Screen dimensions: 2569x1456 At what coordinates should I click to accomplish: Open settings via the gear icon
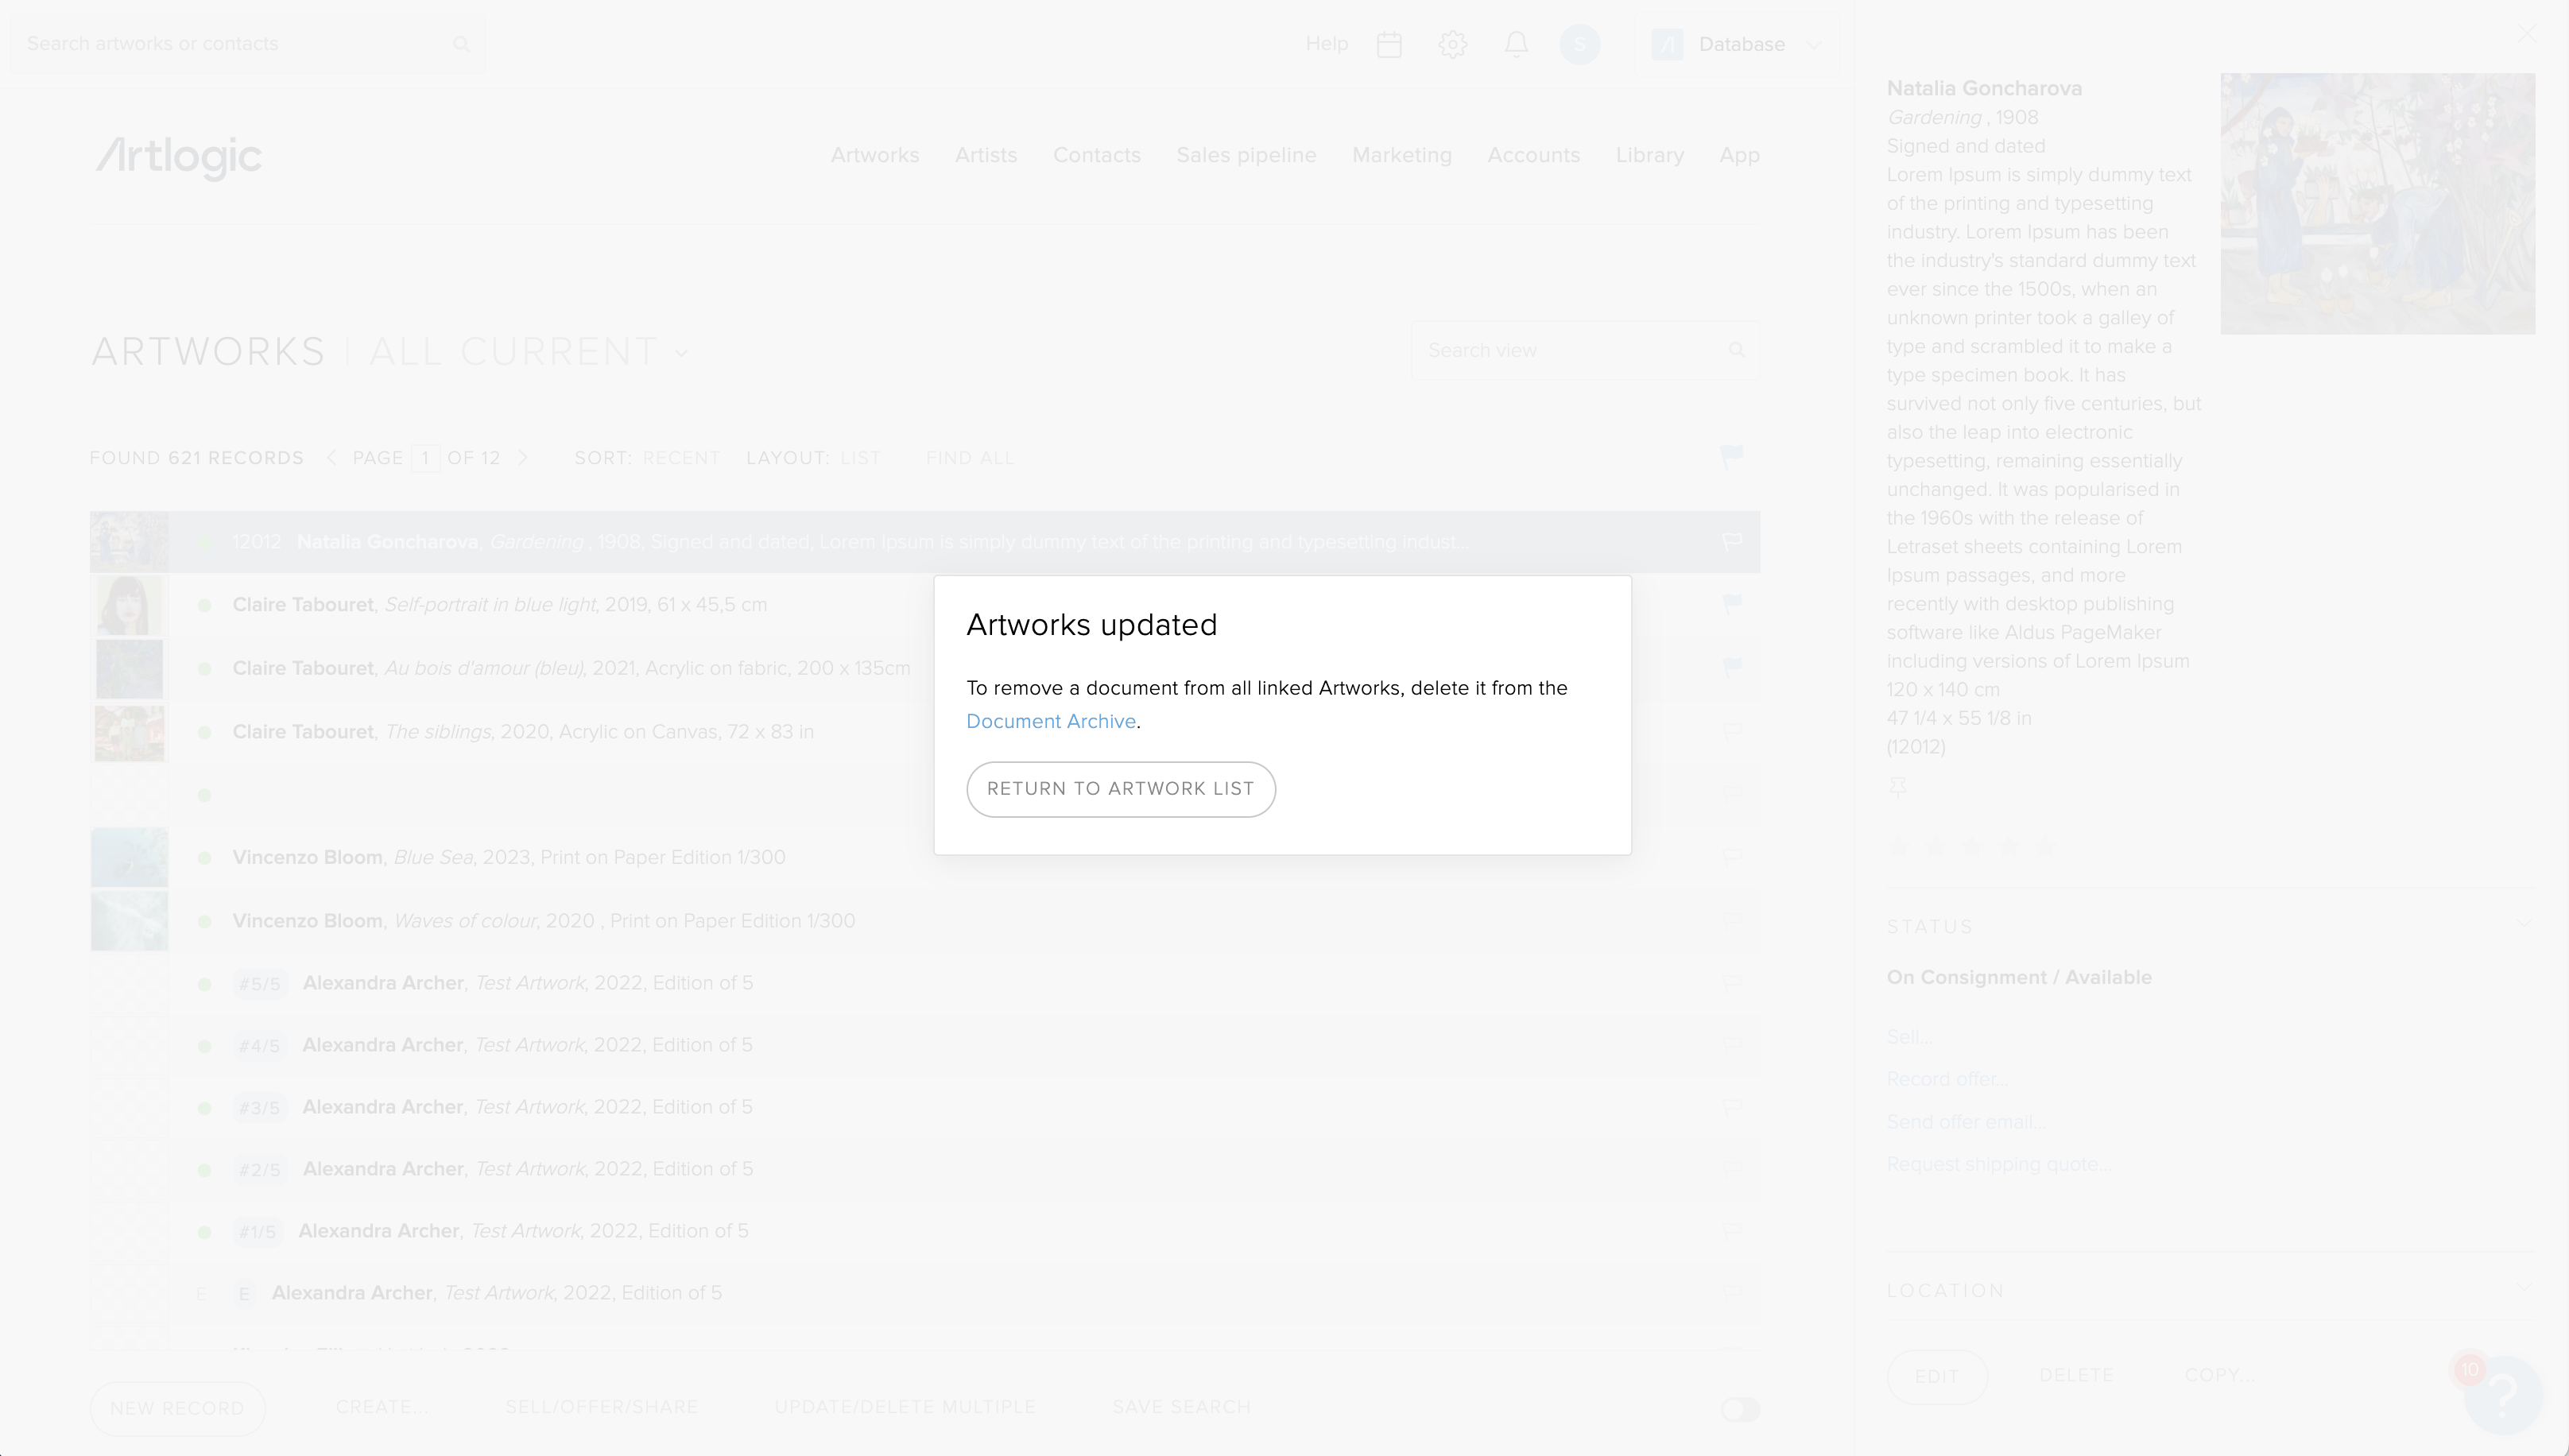click(x=1453, y=44)
